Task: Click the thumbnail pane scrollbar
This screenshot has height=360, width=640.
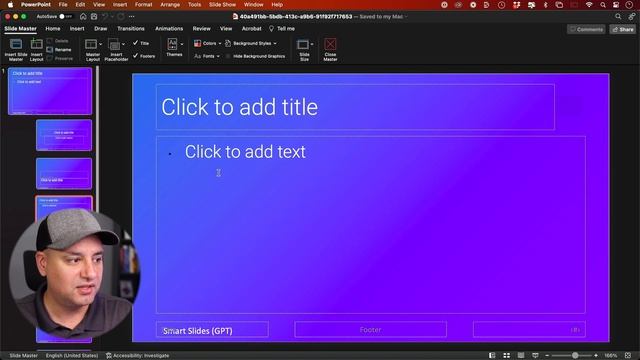Action: (x=97, y=139)
